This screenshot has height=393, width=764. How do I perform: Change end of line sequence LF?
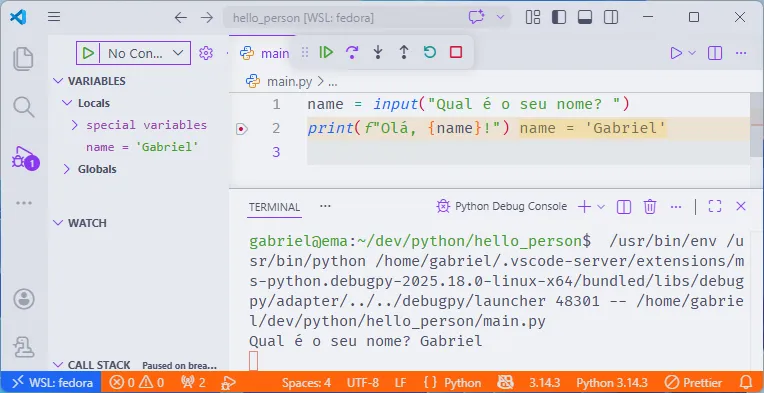[401, 382]
